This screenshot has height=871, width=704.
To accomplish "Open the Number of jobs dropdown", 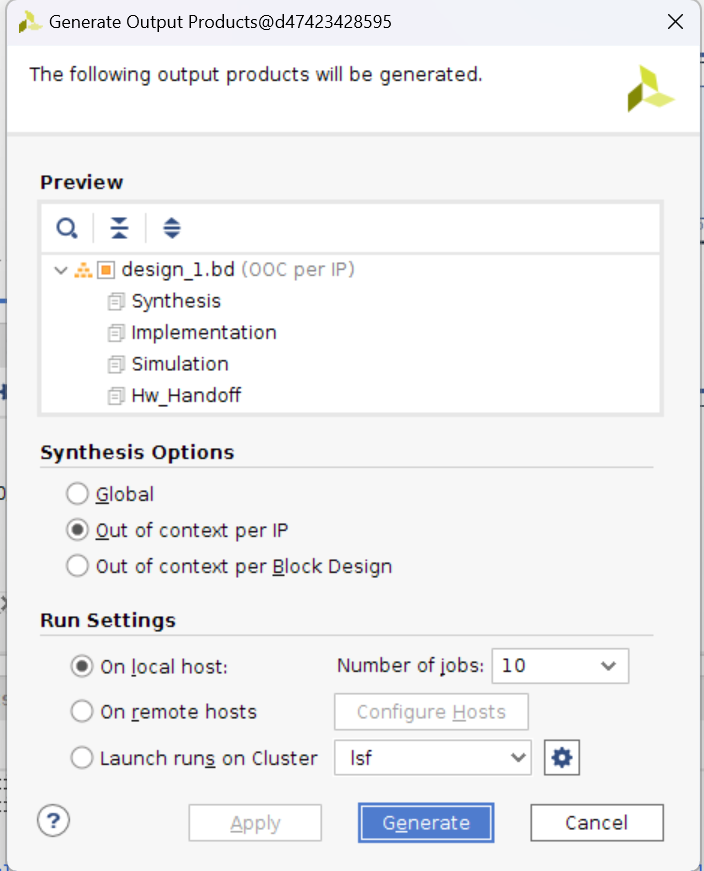I will pos(560,666).
